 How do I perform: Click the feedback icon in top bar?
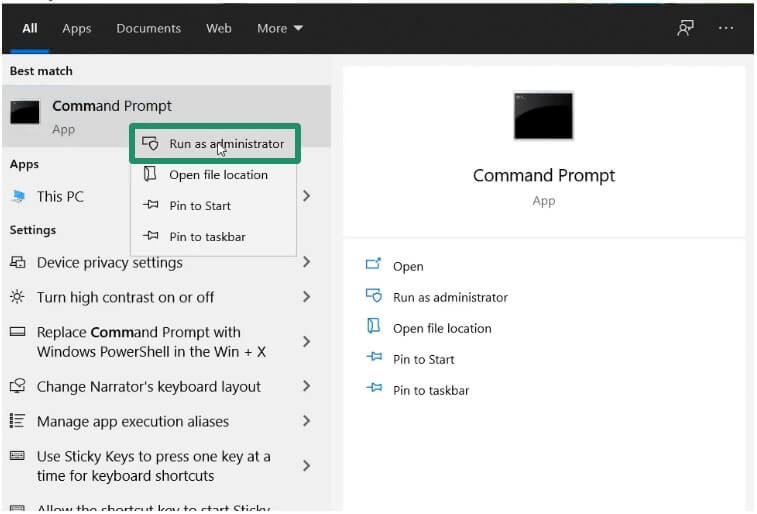tap(685, 28)
